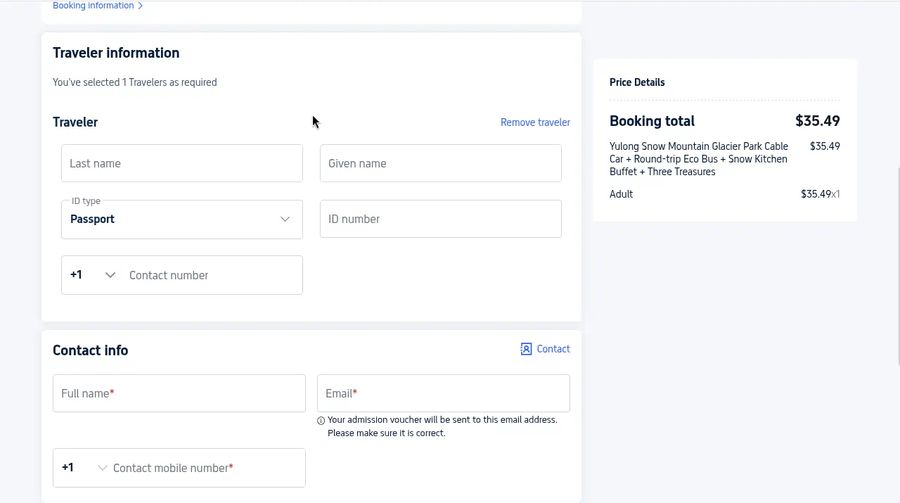Image resolution: width=900 pixels, height=503 pixels.
Task: Open the Booking information link
Action: click(97, 6)
